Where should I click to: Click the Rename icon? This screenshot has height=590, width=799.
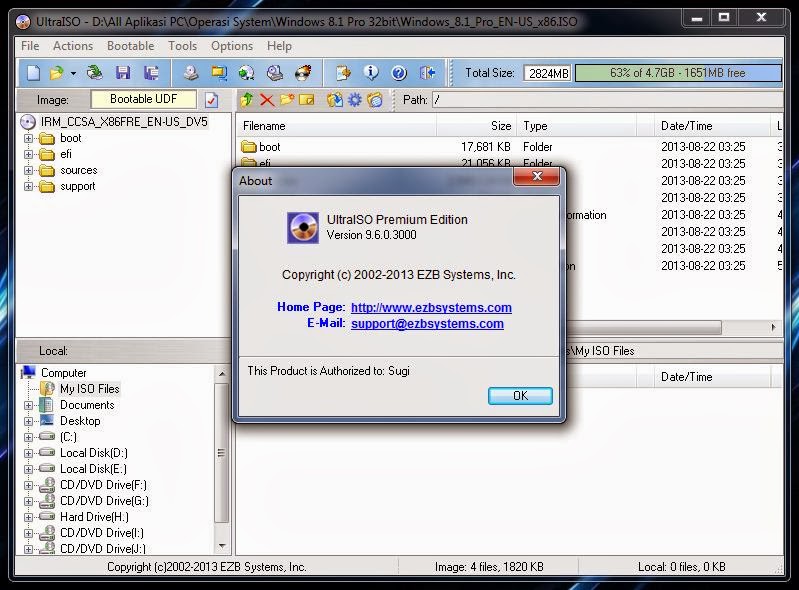[x=307, y=99]
